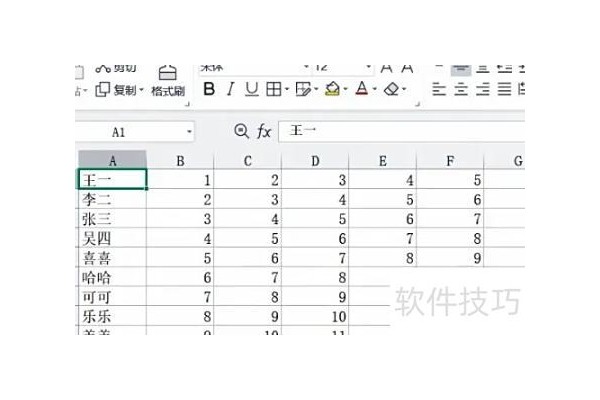Click column C value 3 in 李二 row
Viewport: 600px width, 400px height.
pos(248,199)
